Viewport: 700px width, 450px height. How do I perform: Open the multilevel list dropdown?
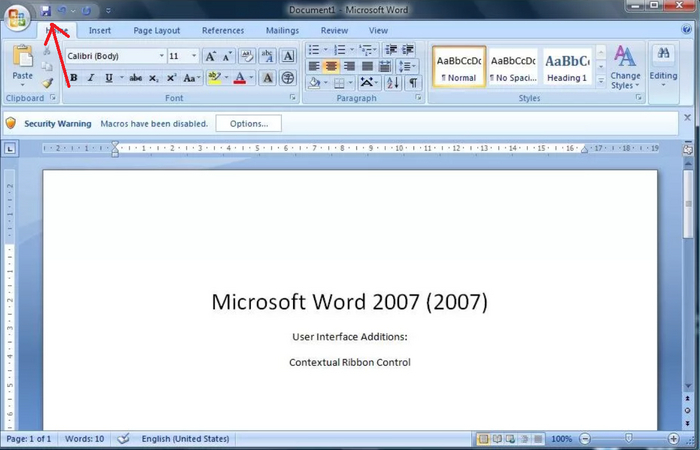pos(368,50)
